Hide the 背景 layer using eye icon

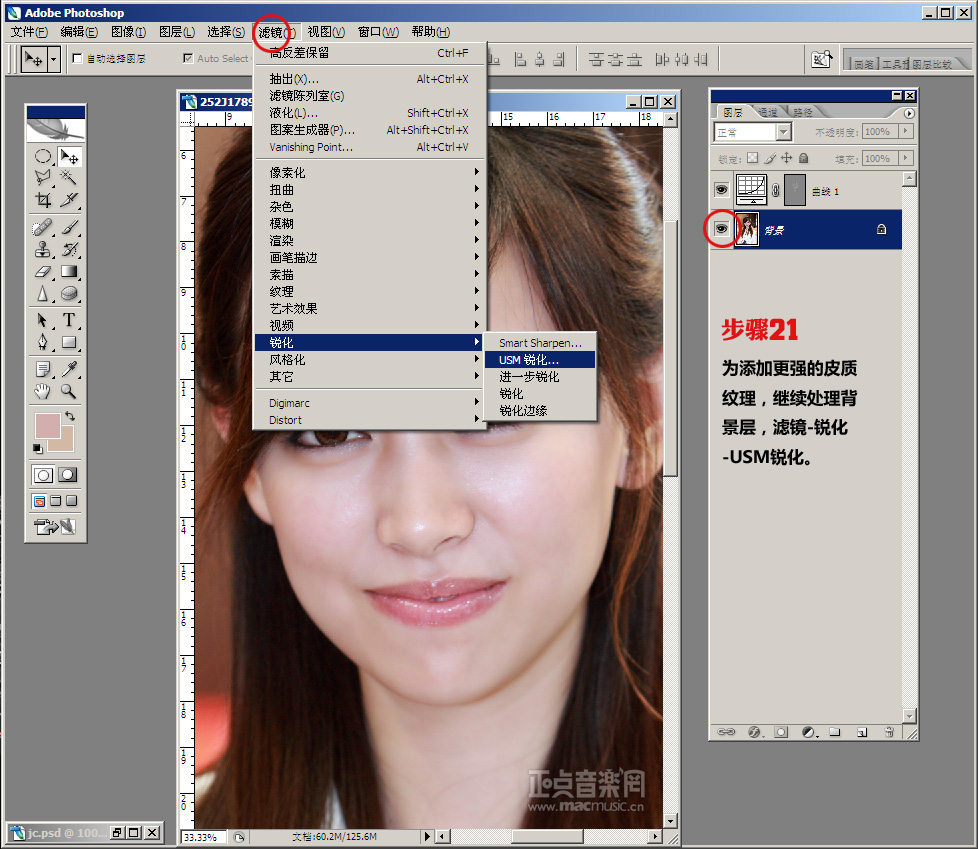pos(720,230)
